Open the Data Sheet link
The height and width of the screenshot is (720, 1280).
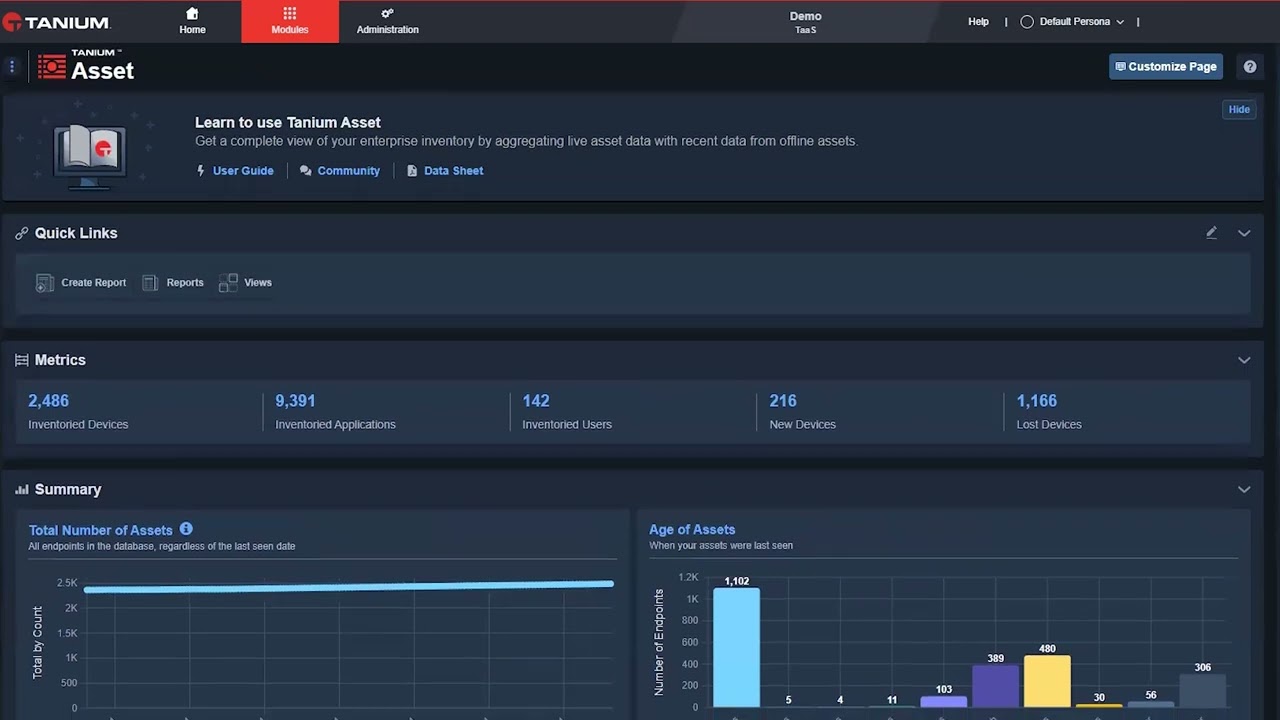453,171
